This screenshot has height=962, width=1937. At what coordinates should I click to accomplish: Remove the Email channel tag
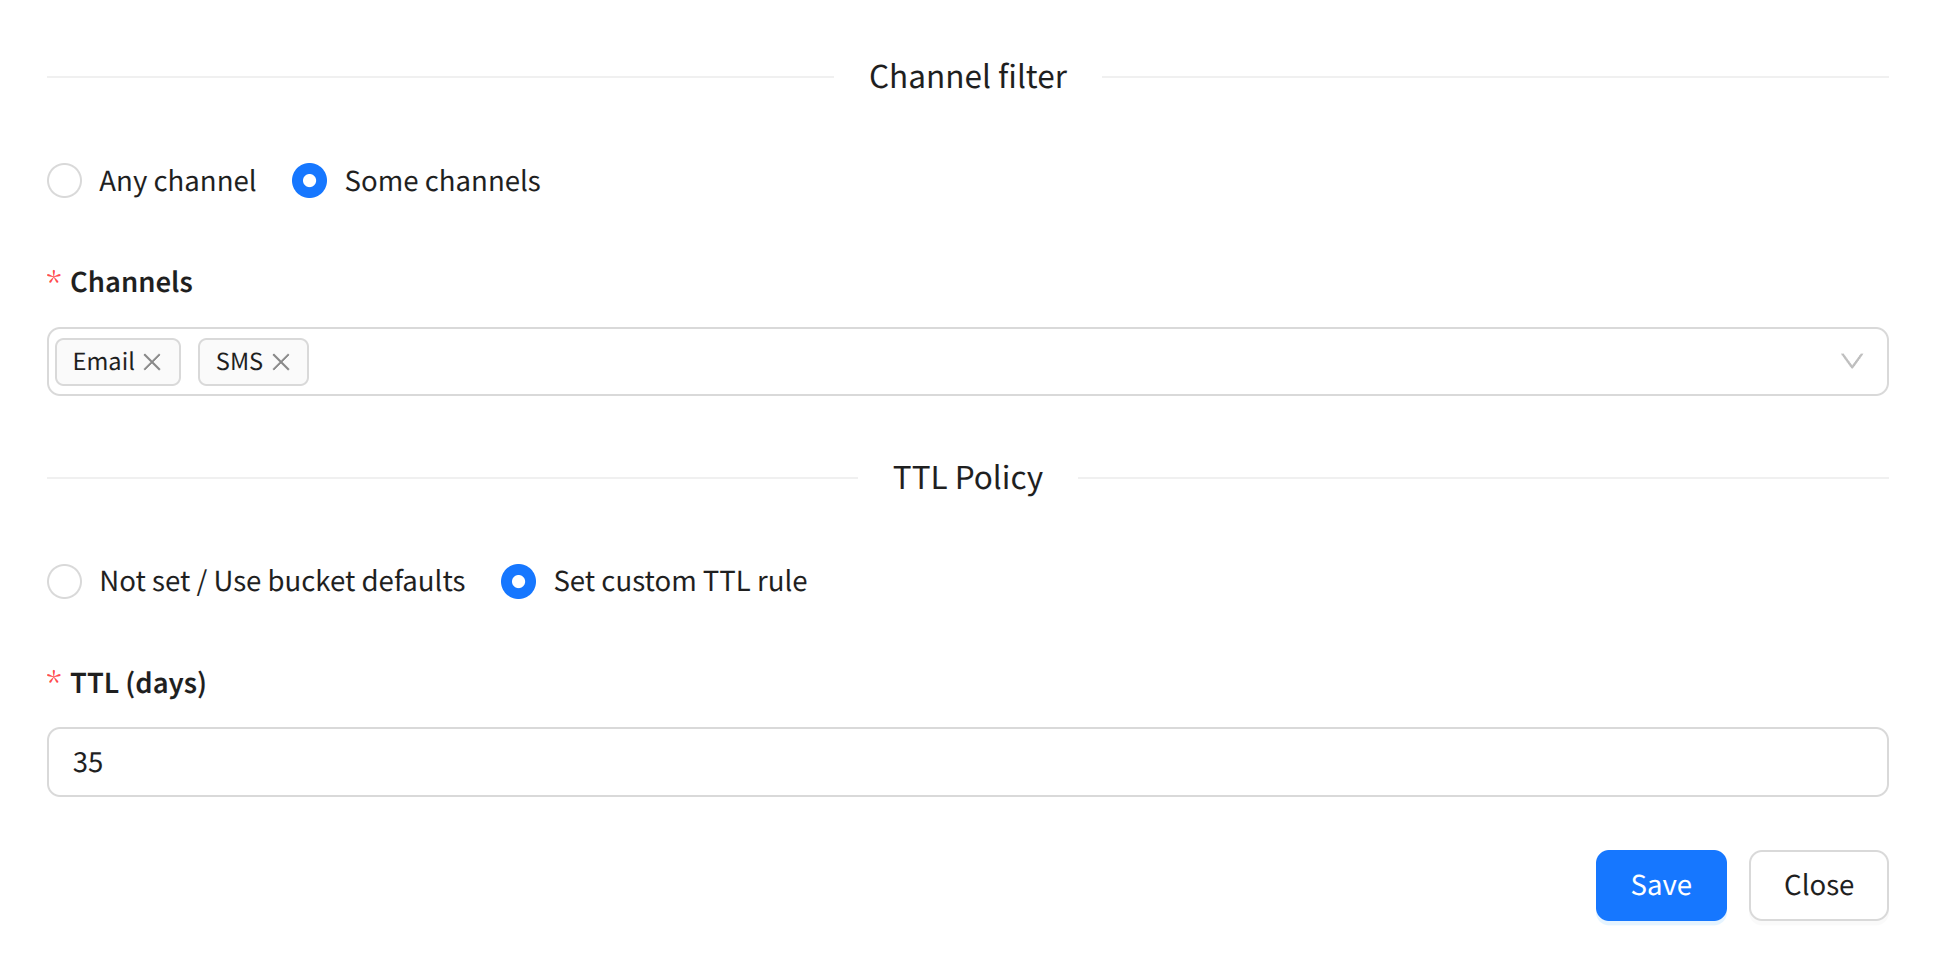click(x=152, y=362)
